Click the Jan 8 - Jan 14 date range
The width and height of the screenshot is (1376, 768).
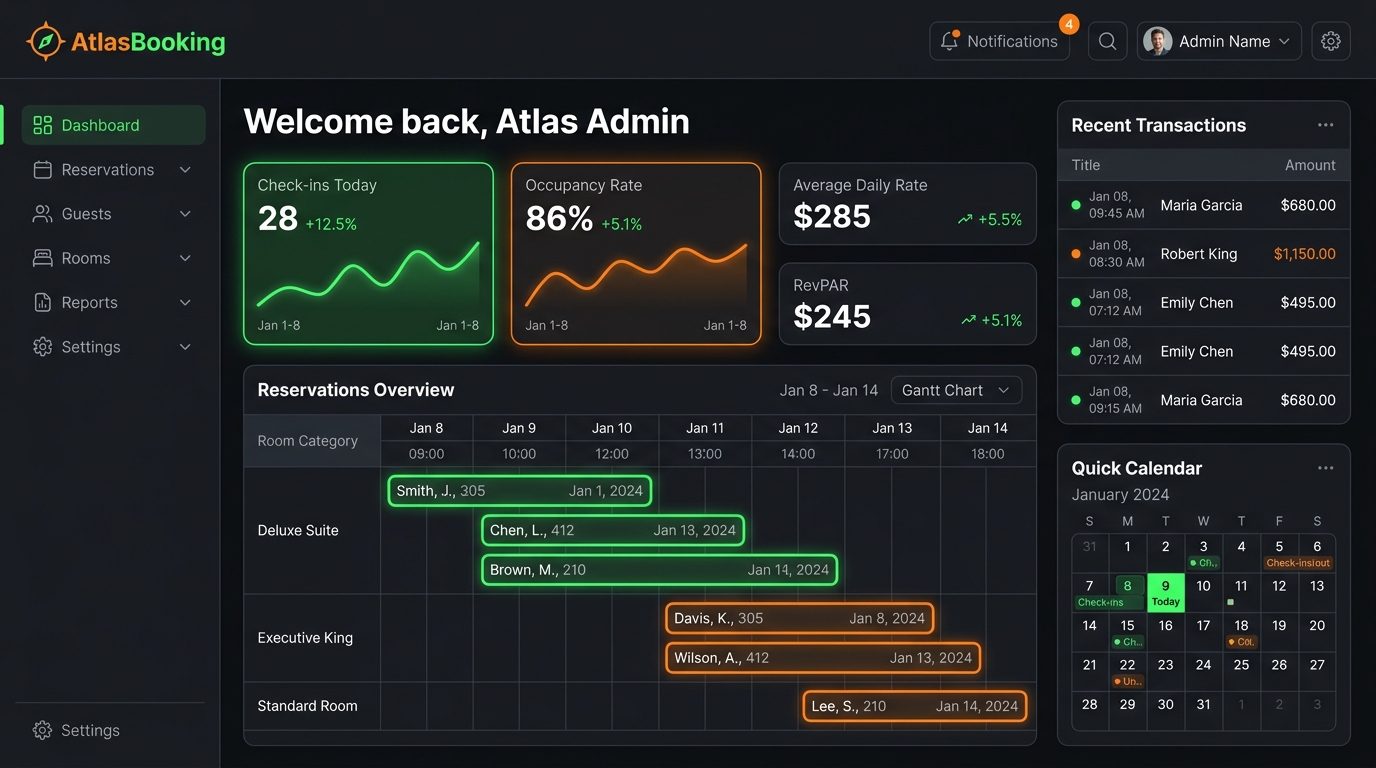pos(829,390)
